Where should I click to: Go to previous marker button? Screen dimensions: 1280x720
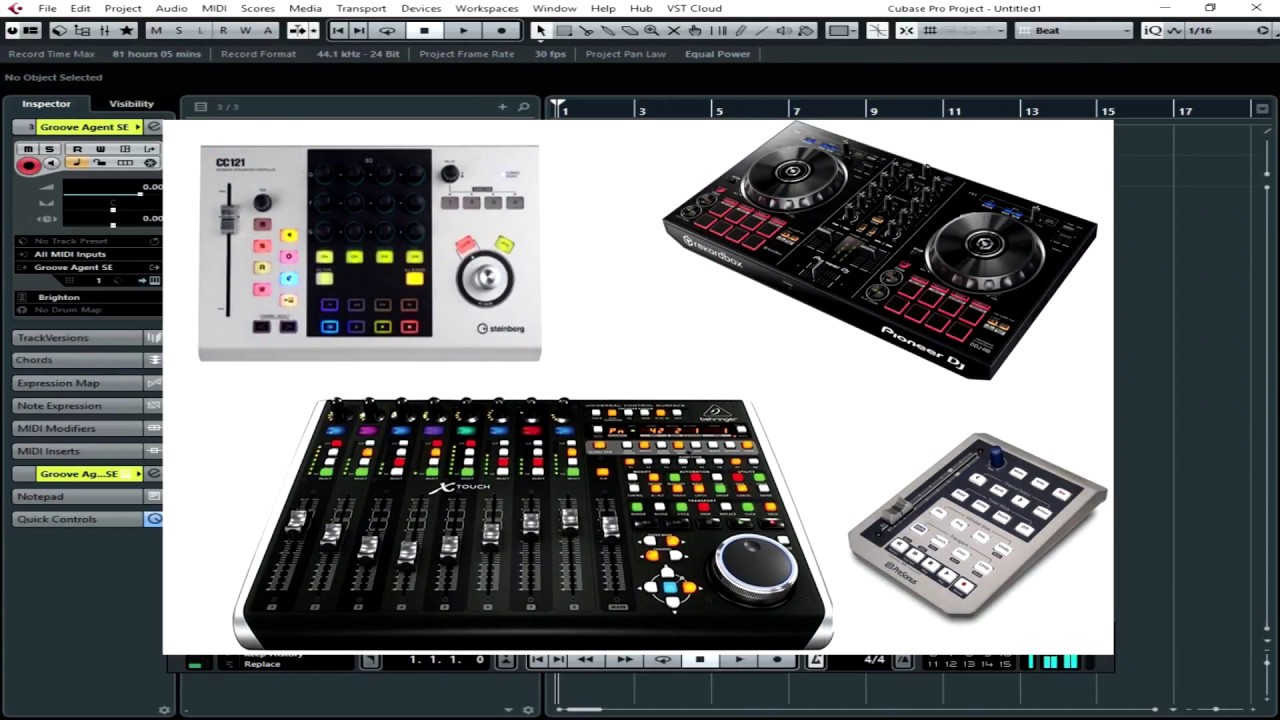pyautogui.click(x=338, y=31)
